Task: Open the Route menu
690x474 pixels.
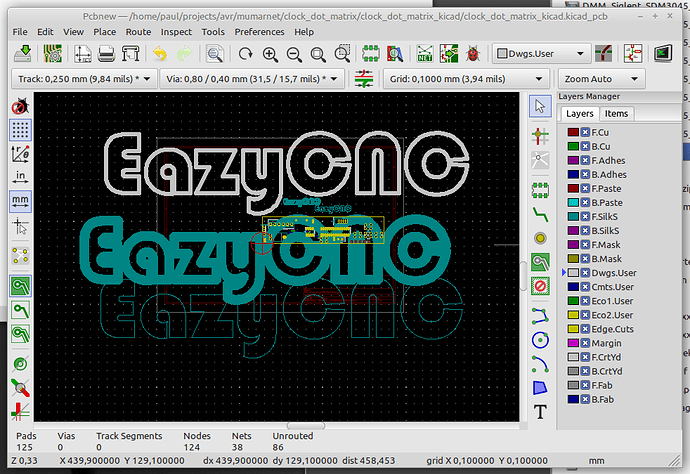Action: (138, 32)
